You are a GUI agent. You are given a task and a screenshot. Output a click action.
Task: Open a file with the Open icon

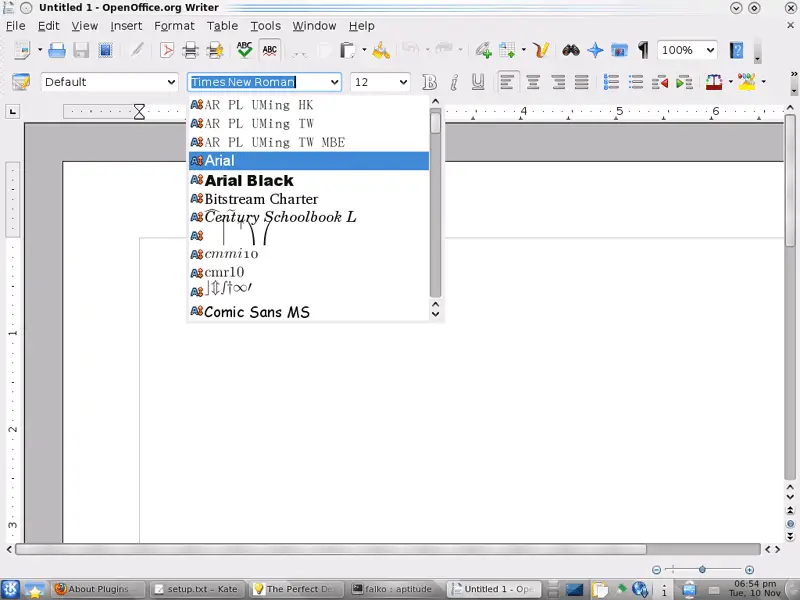[x=57, y=50]
